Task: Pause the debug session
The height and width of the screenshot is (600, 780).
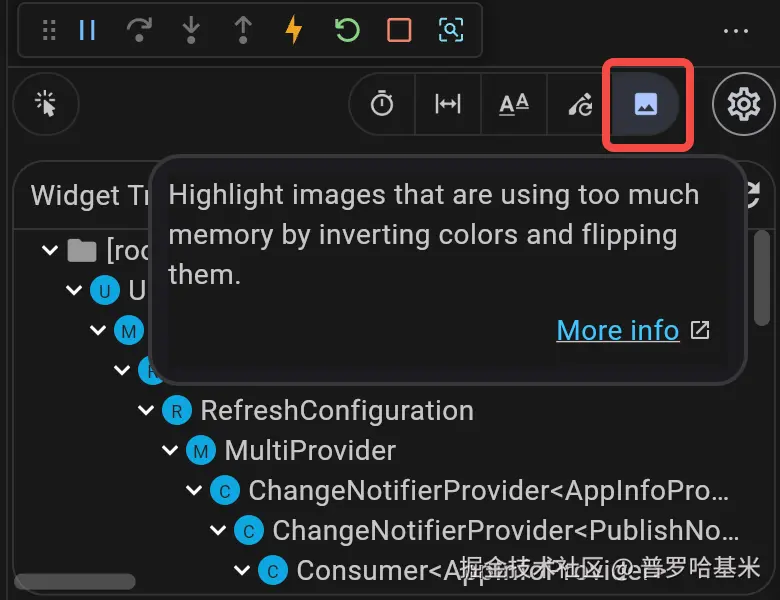Action: click(87, 30)
